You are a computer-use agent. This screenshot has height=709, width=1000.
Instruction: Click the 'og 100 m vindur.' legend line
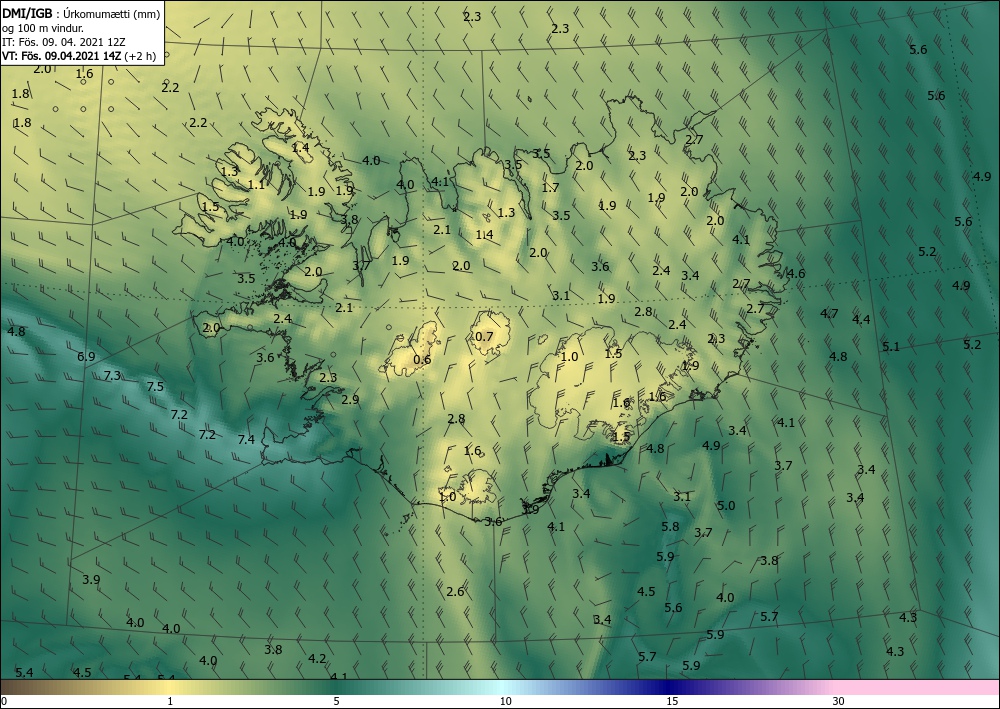(43, 28)
